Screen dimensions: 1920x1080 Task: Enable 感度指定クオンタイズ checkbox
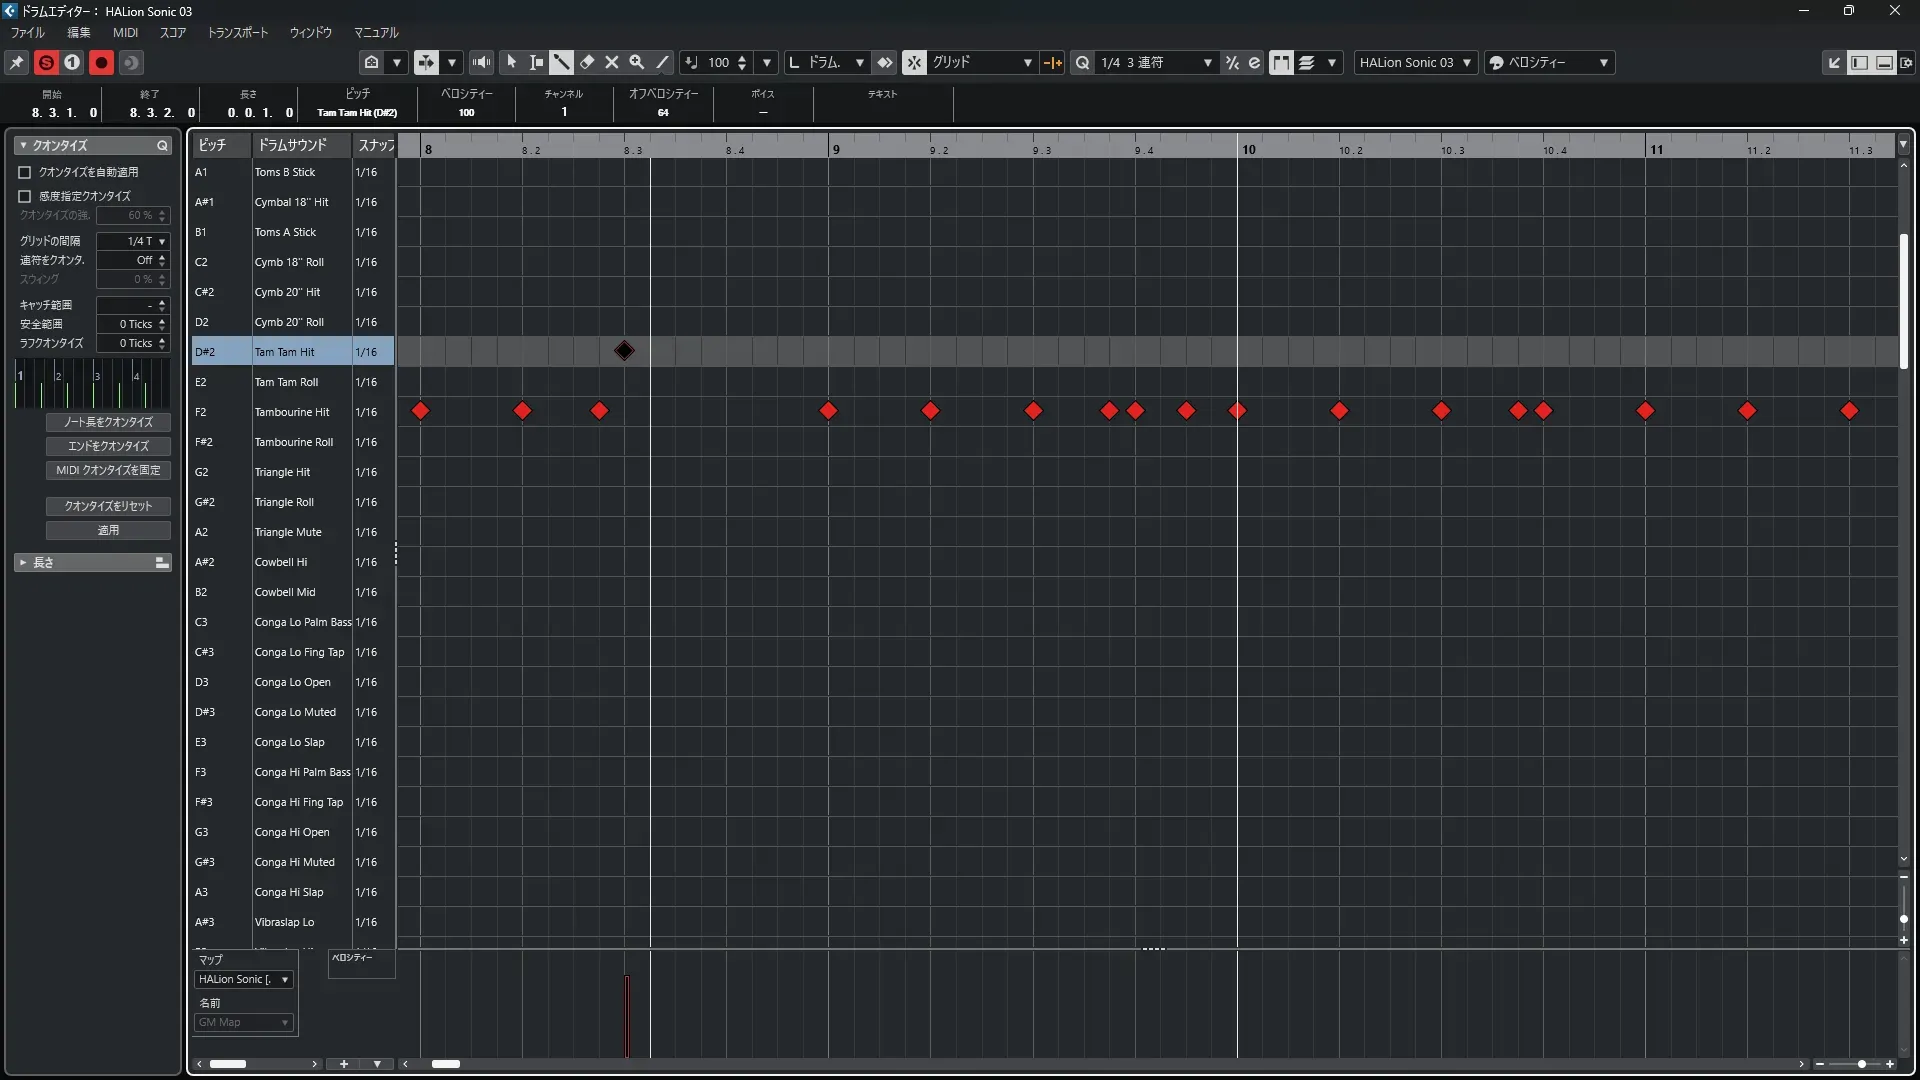coord(25,196)
